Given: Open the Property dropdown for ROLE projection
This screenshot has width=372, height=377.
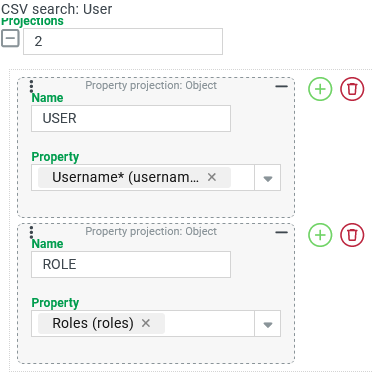Looking at the screenshot, I should 268,324.
